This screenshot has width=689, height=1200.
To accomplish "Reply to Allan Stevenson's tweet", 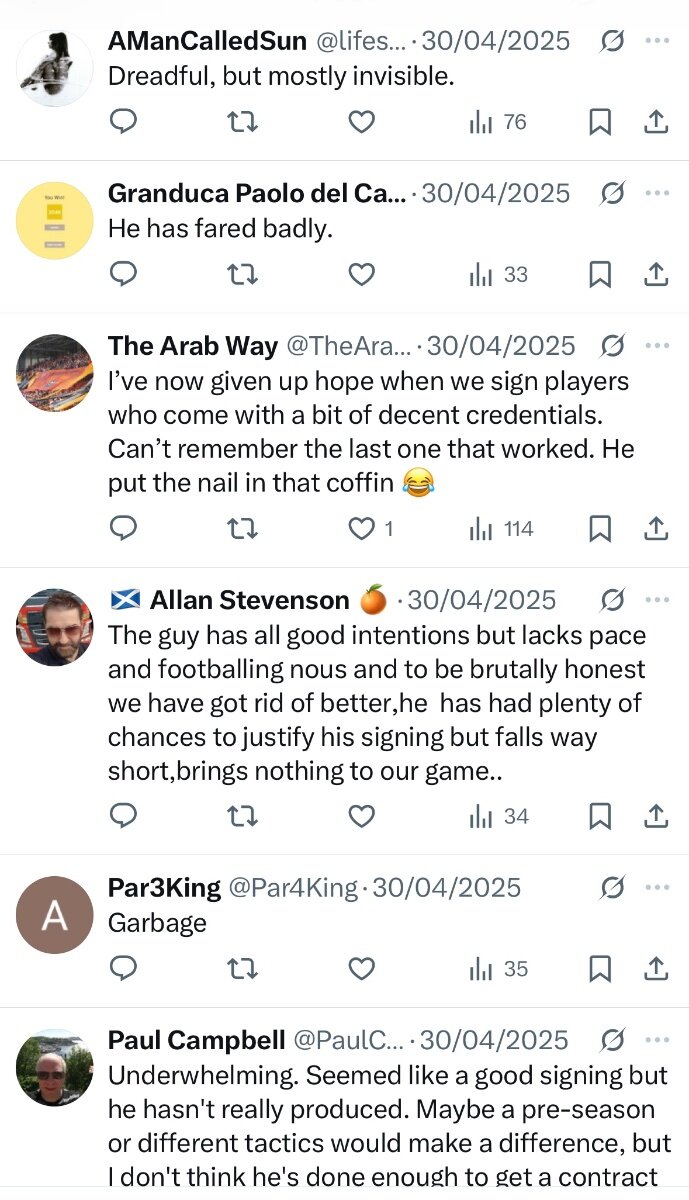I will point(123,817).
